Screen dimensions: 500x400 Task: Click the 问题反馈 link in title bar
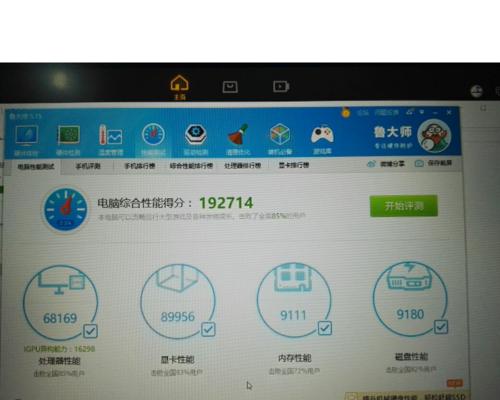pyautogui.click(x=386, y=112)
